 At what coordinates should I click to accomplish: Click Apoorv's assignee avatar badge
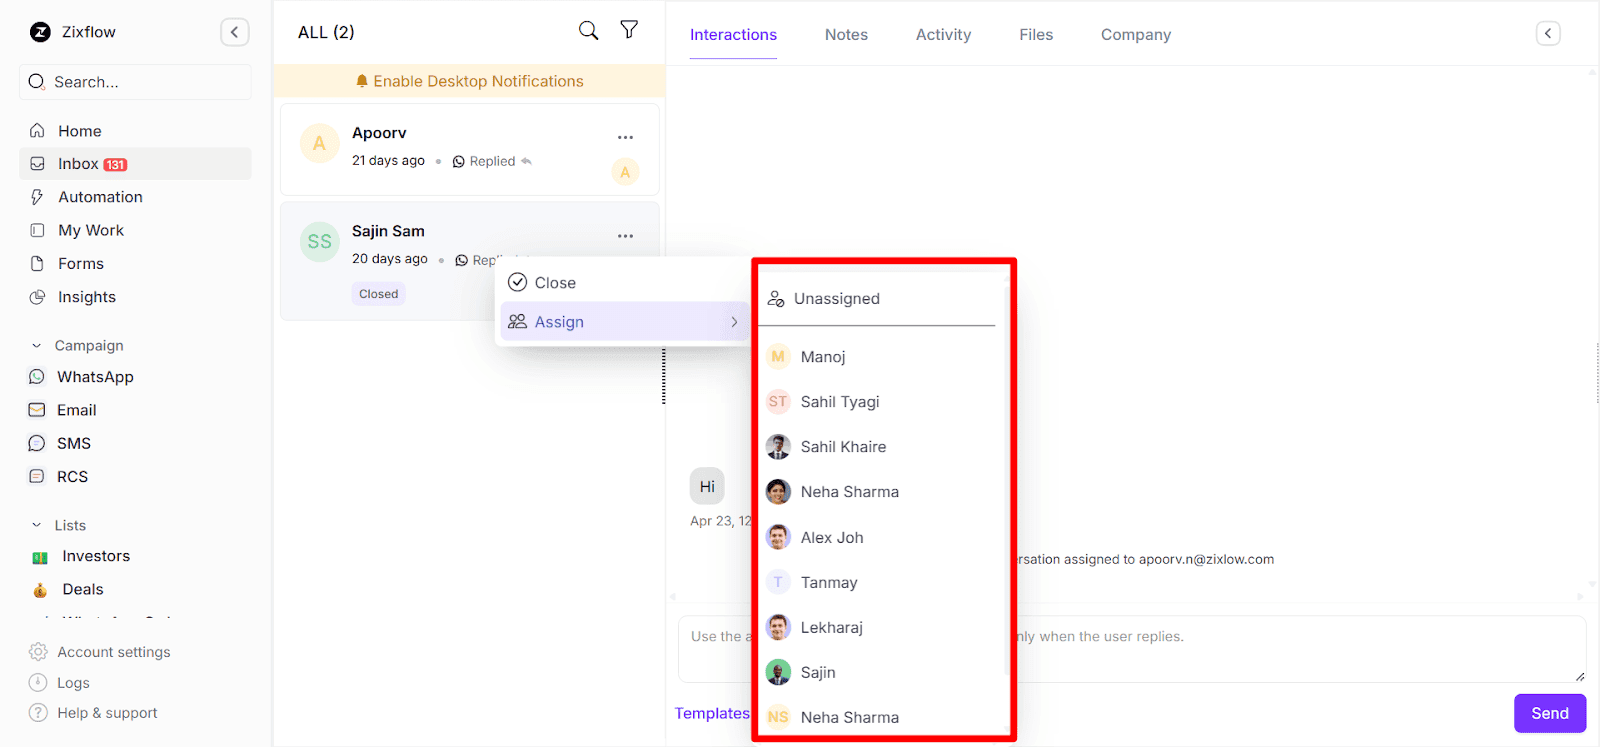(x=625, y=172)
